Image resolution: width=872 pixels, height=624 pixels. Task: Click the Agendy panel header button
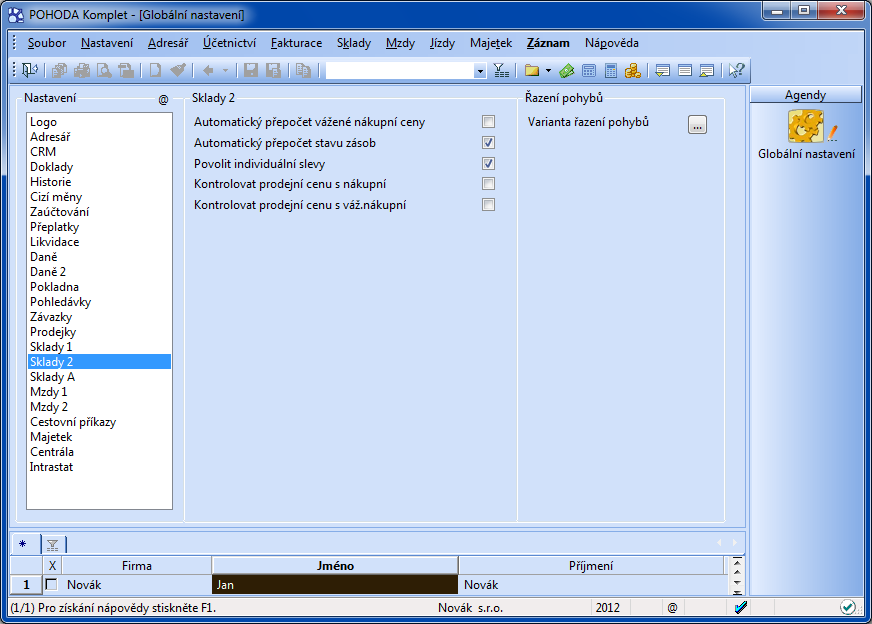point(805,95)
